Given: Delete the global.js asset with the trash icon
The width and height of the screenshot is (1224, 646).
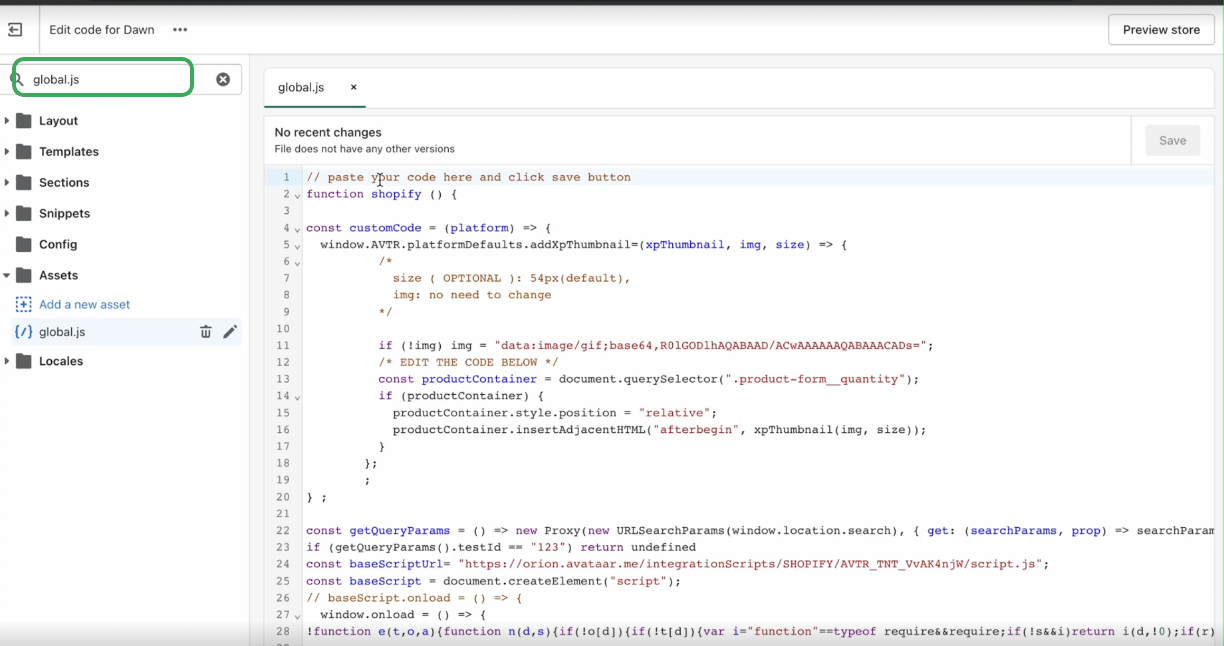Looking at the screenshot, I should tap(206, 332).
